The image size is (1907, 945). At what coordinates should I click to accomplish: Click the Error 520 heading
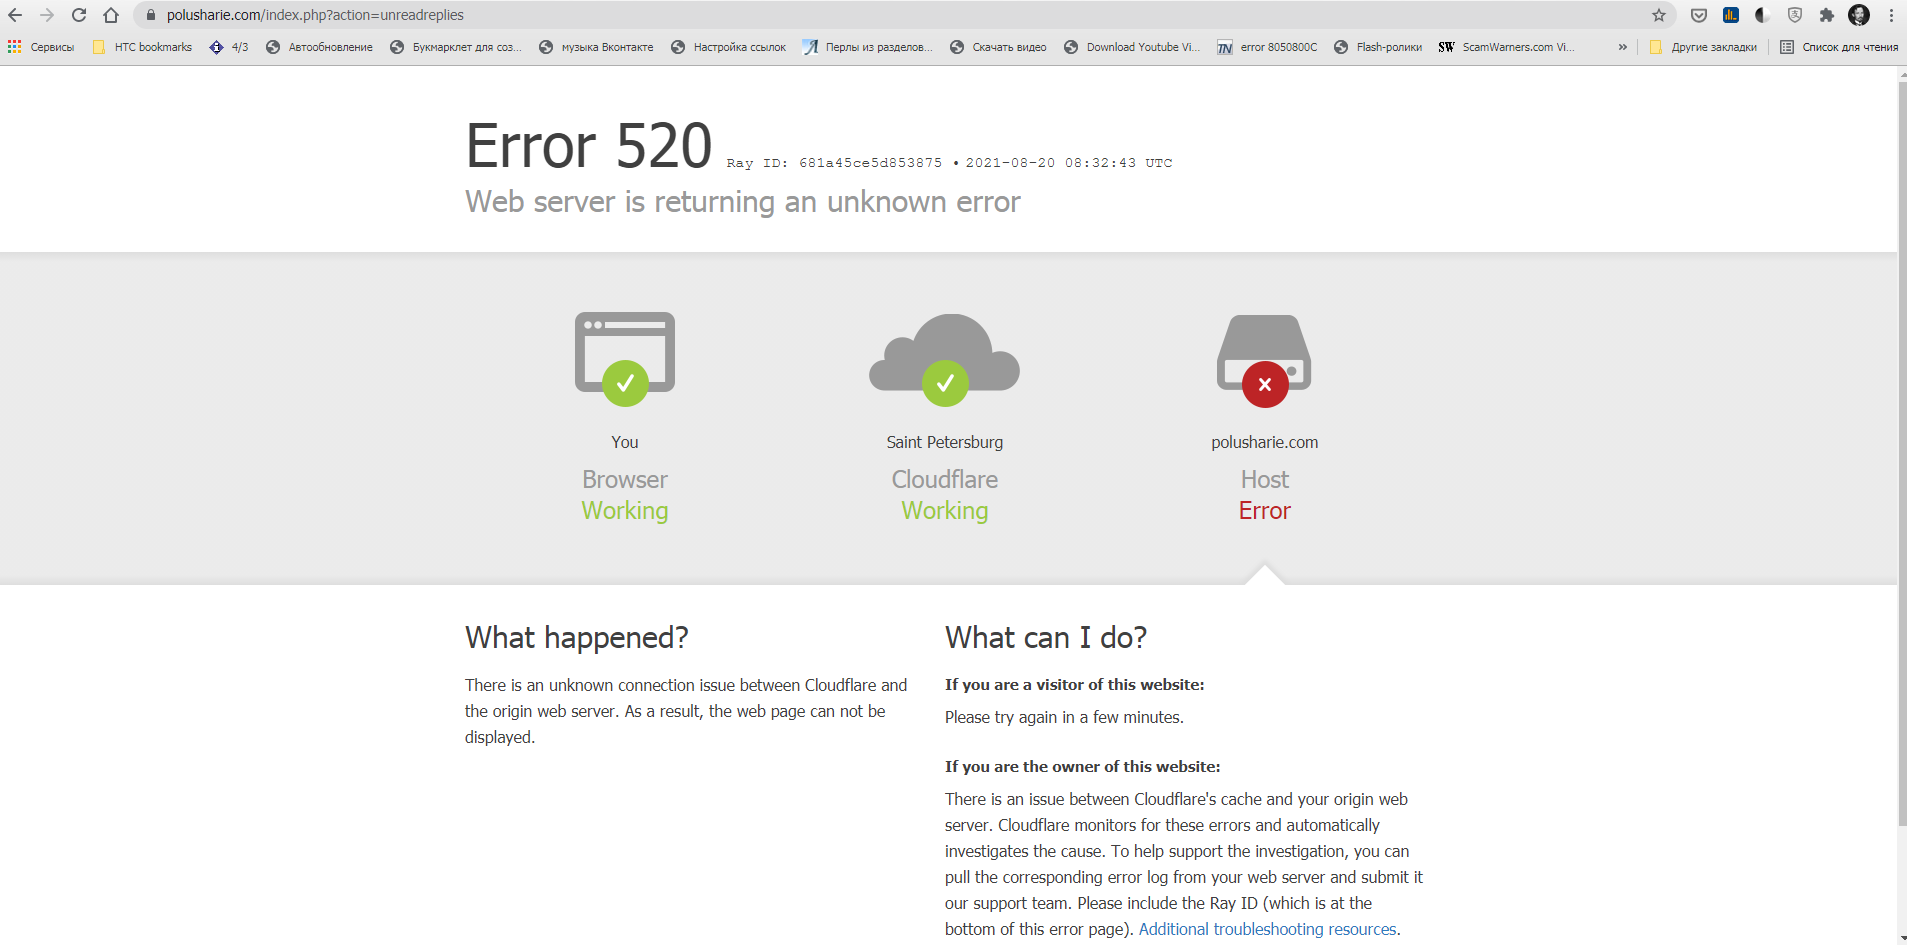(589, 146)
